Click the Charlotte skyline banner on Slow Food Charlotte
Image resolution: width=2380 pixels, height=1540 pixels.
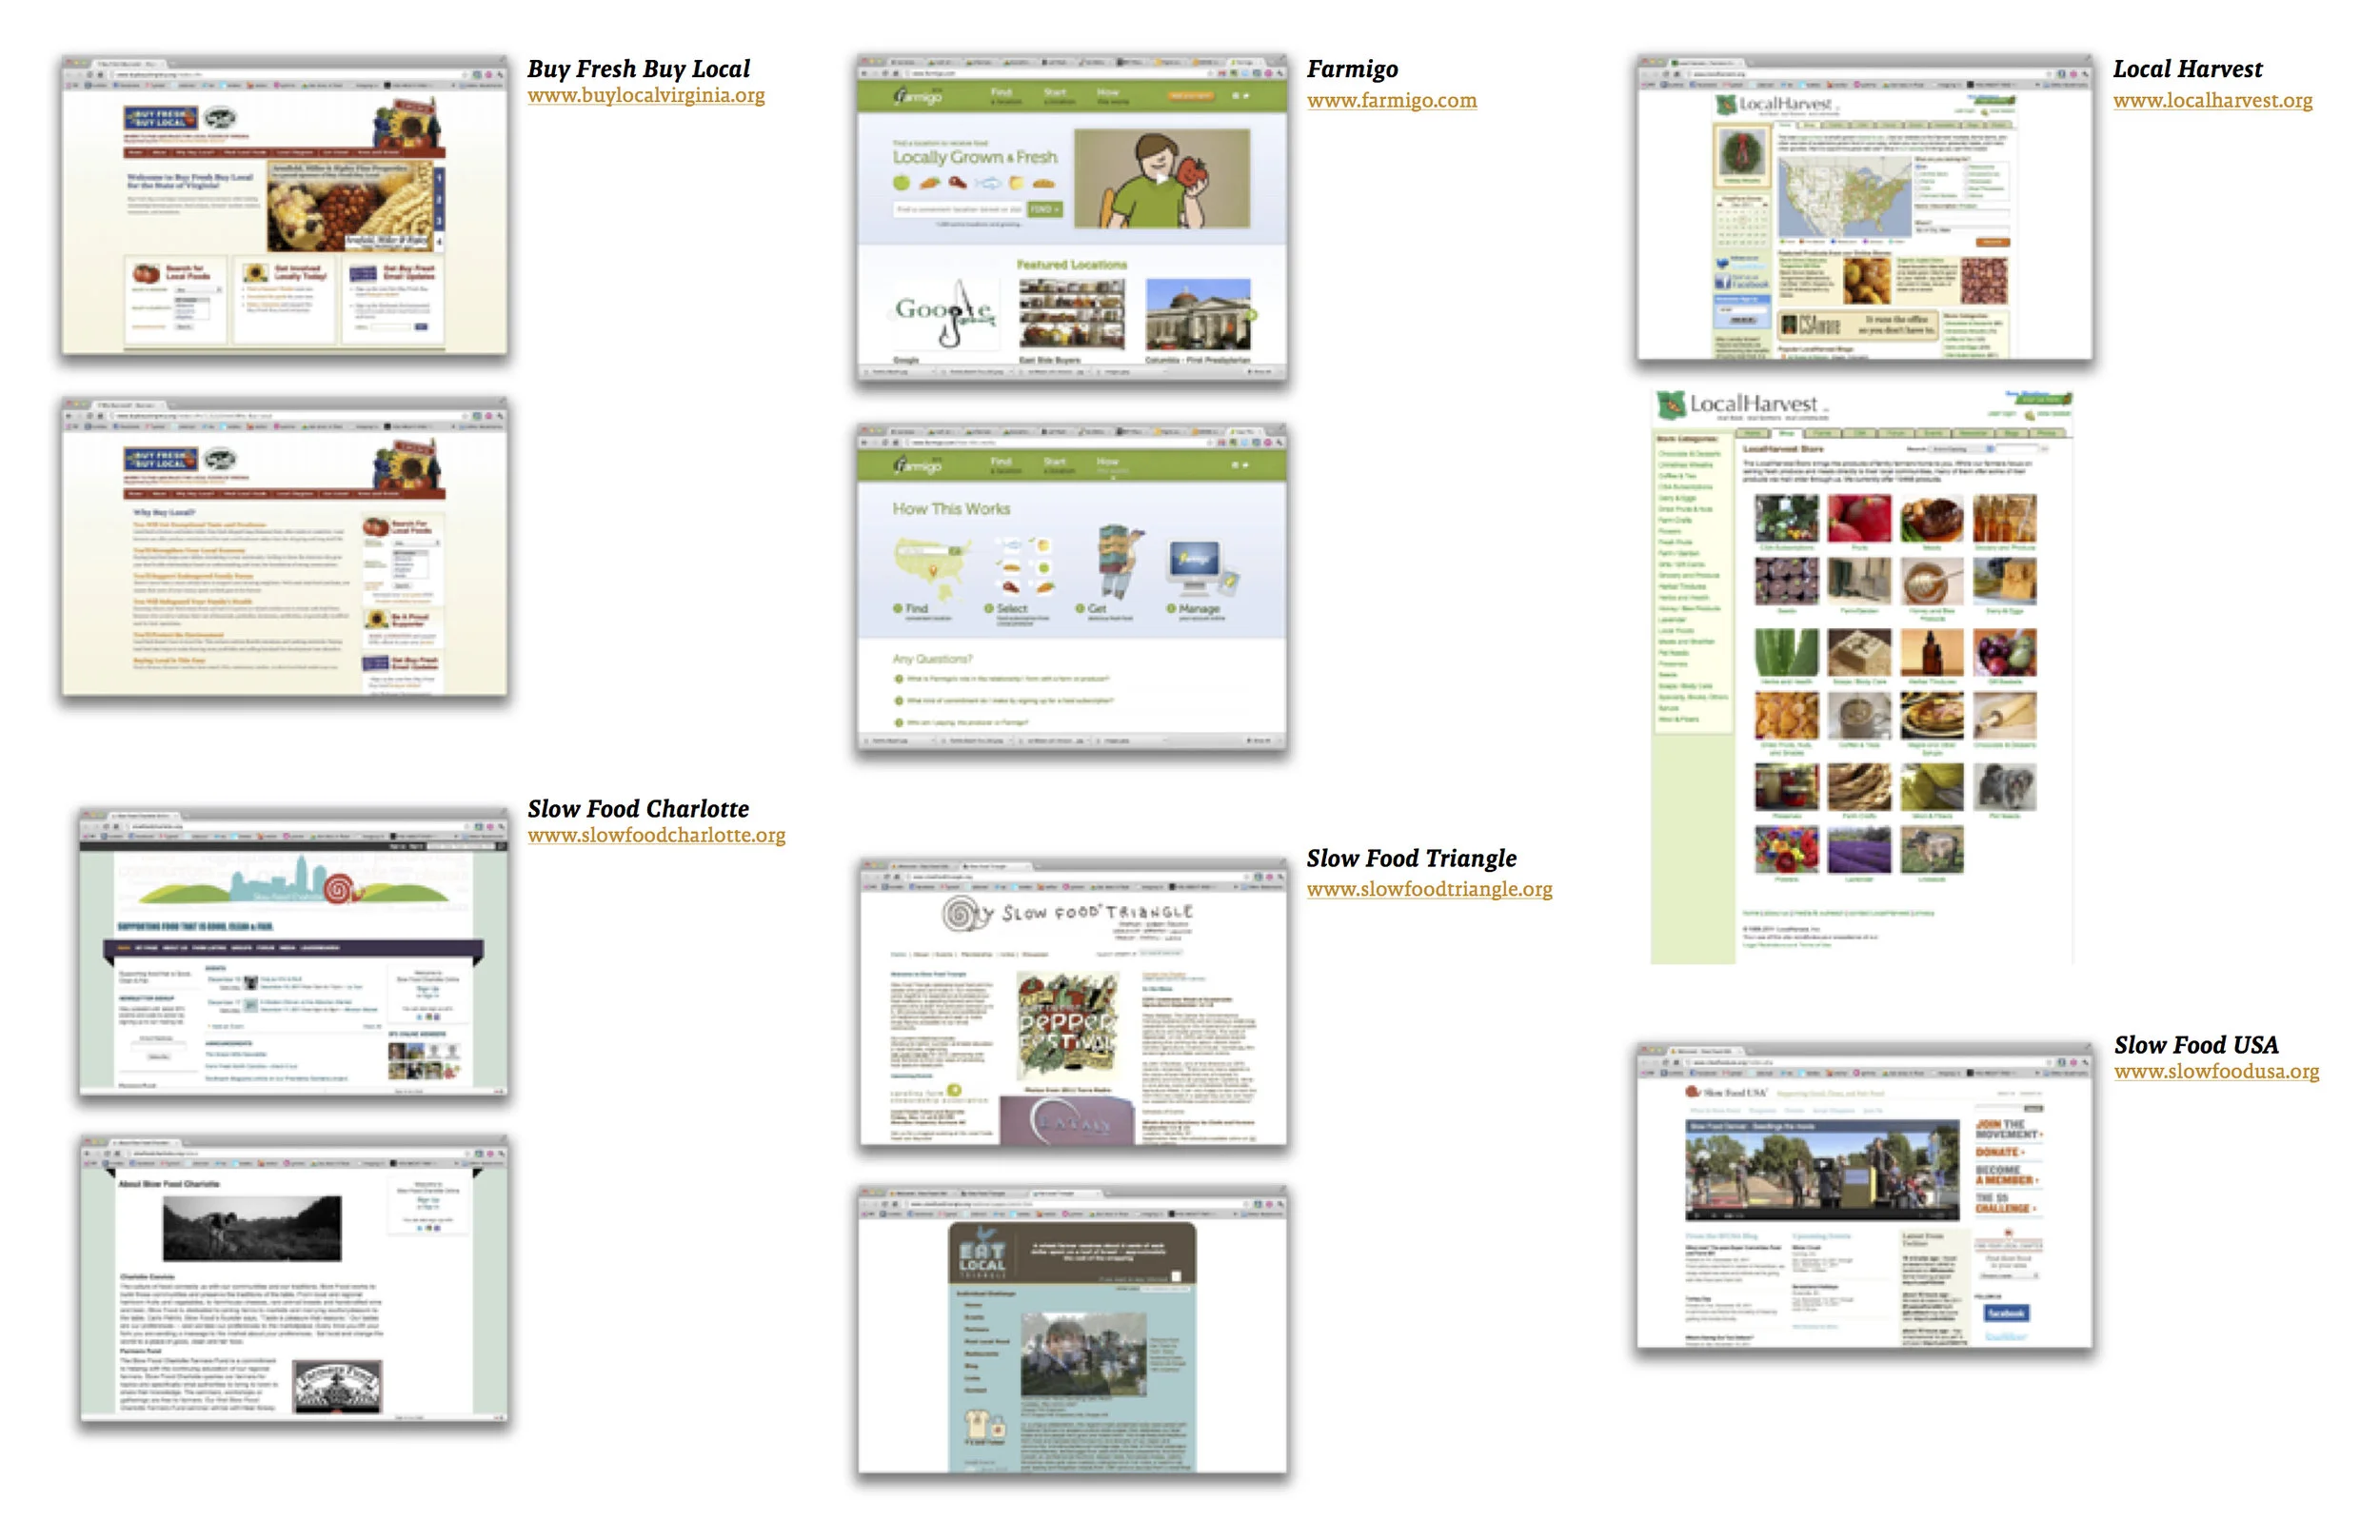(293, 883)
